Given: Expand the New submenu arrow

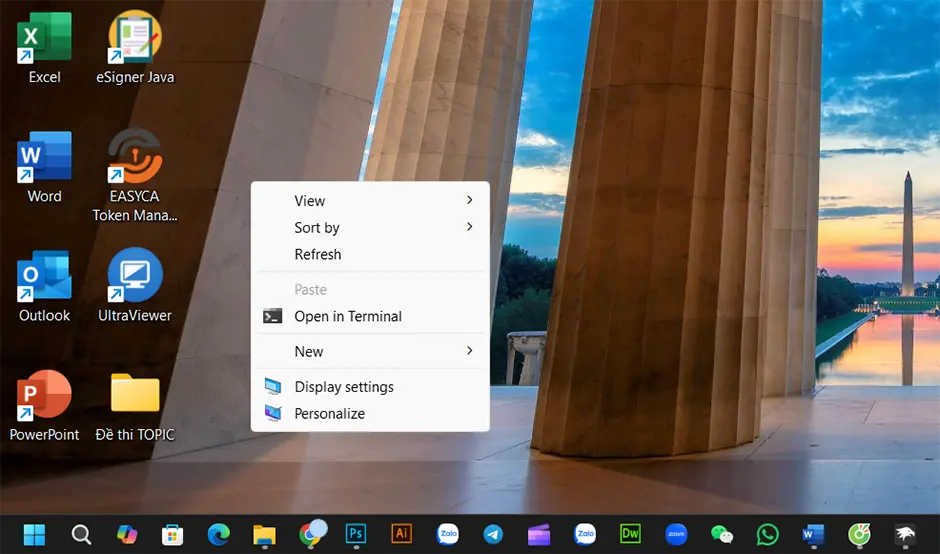Looking at the screenshot, I should coord(469,350).
